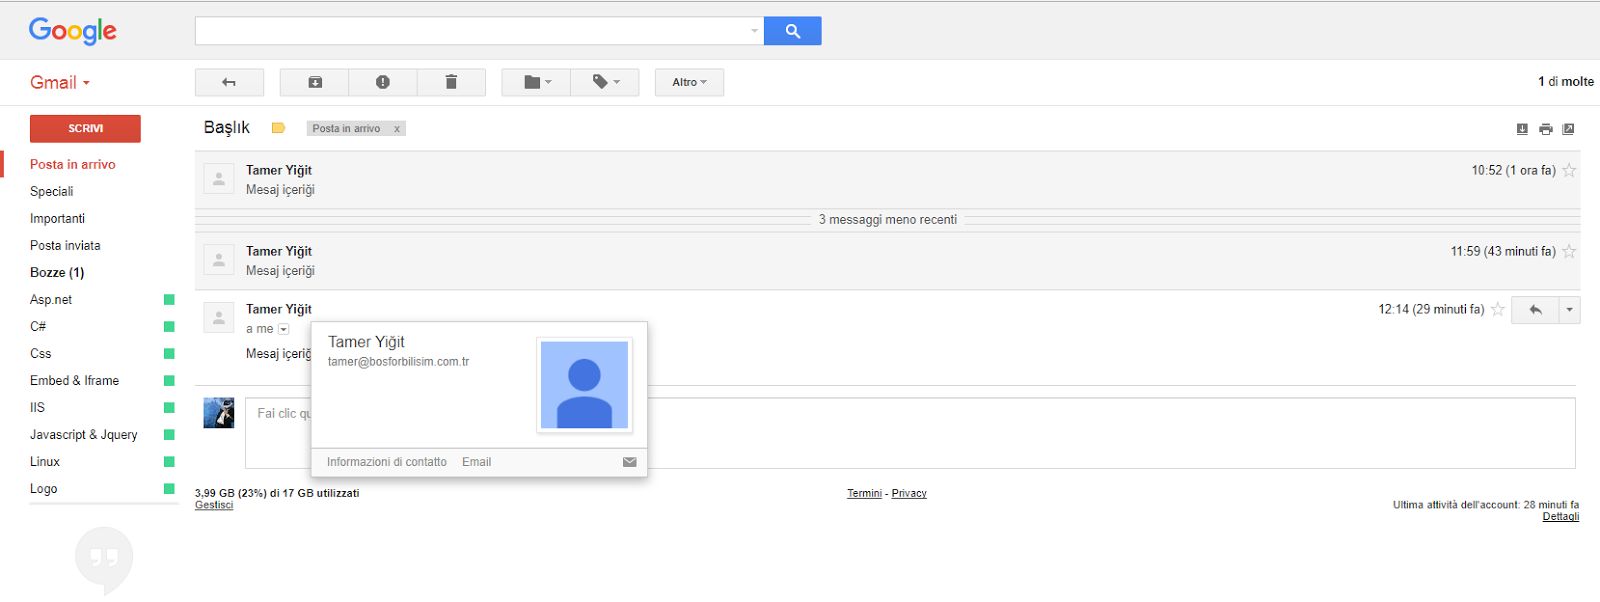Click the reply box 'Fai clic qui'
This screenshot has height=602, width=1600.
pyautogui.click(x=910, y=433)
